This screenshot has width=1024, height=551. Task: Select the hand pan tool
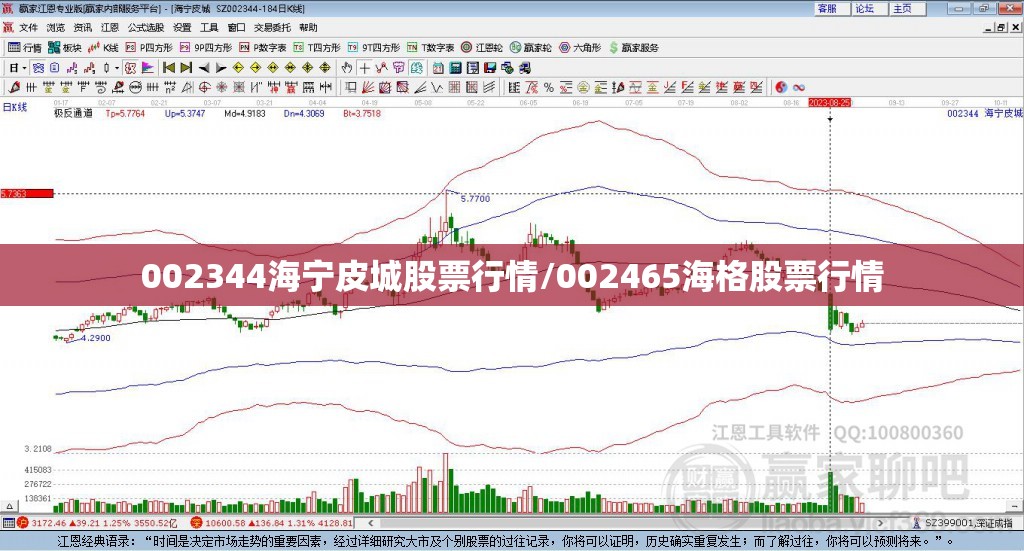(347, 68)
